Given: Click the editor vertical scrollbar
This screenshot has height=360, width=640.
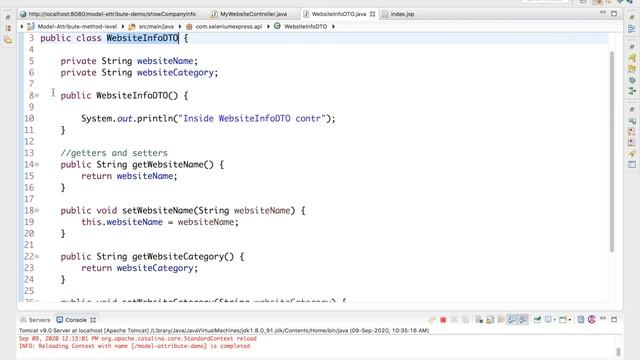Looking at the screenshot, I should tap(612, 151).
